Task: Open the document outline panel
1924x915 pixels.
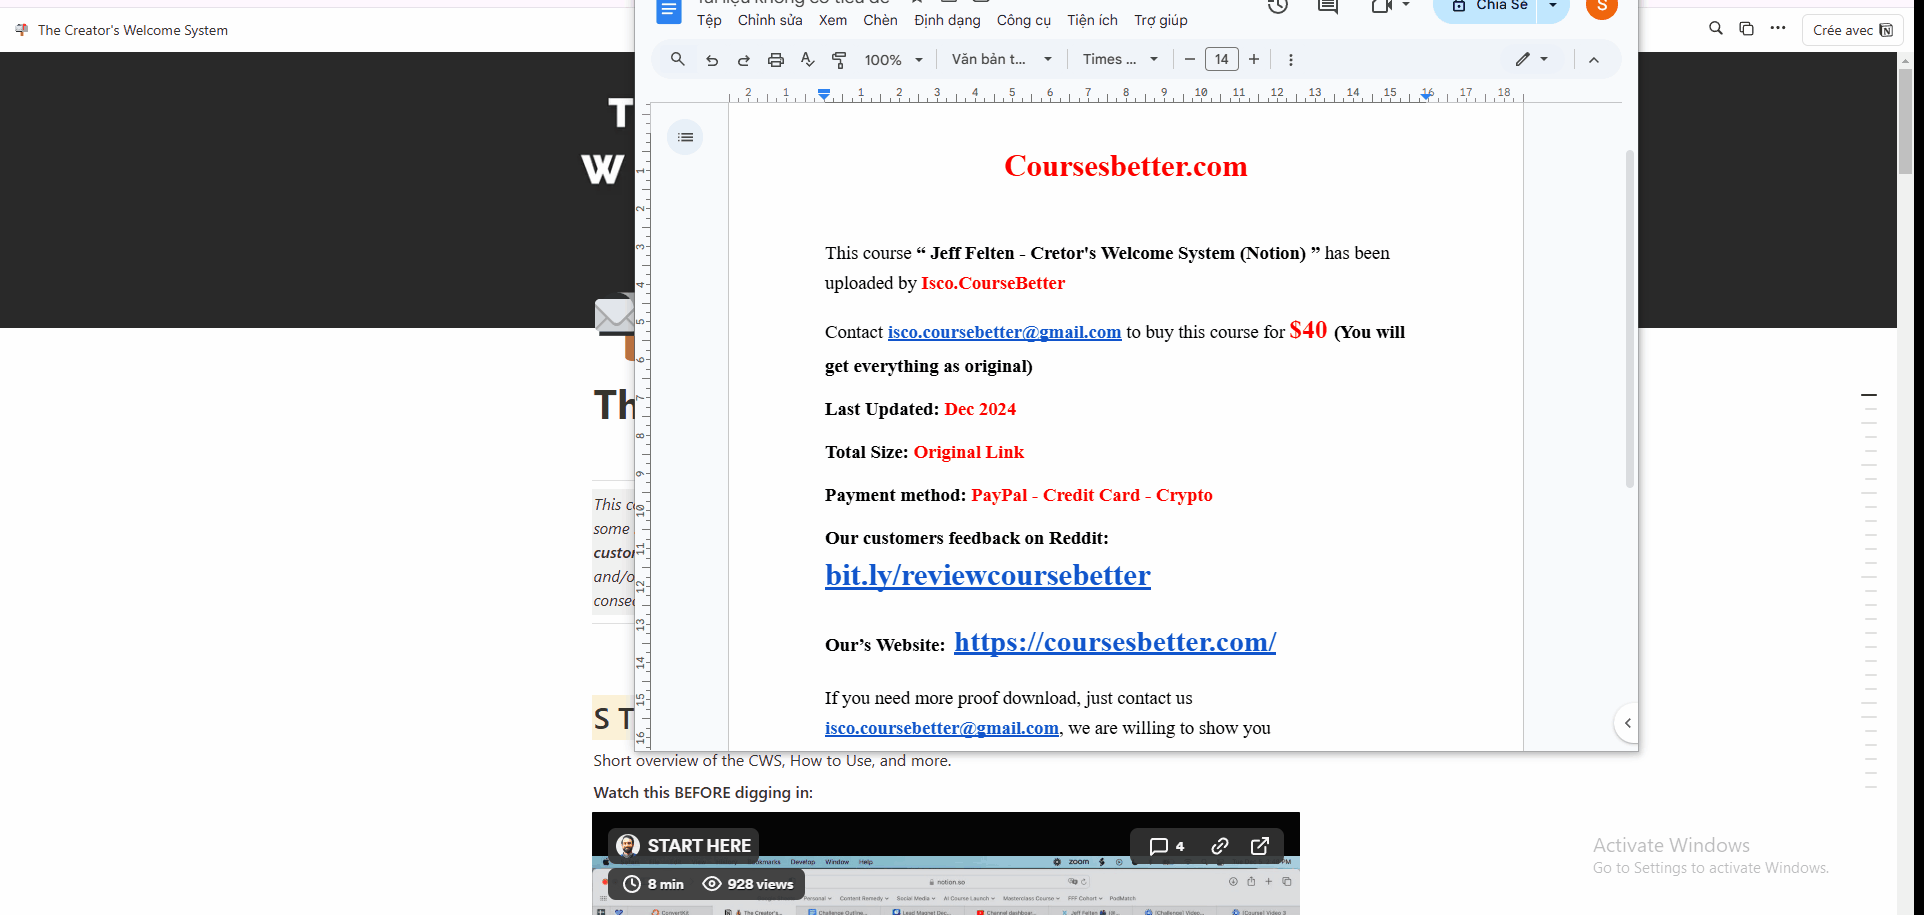Action: click(685, 137)
